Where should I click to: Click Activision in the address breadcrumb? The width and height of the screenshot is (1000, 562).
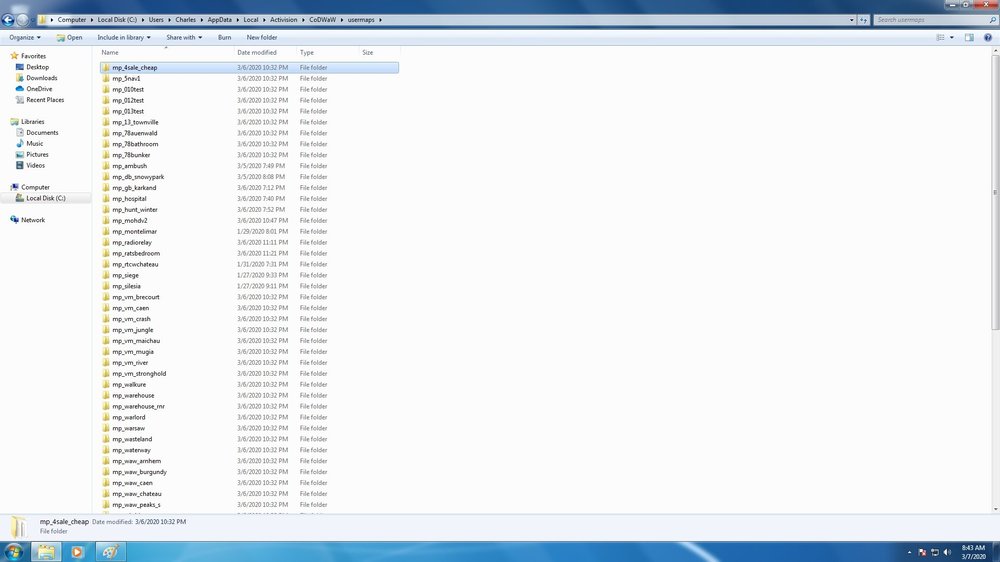pyautogui.click(x=283, y=19)
